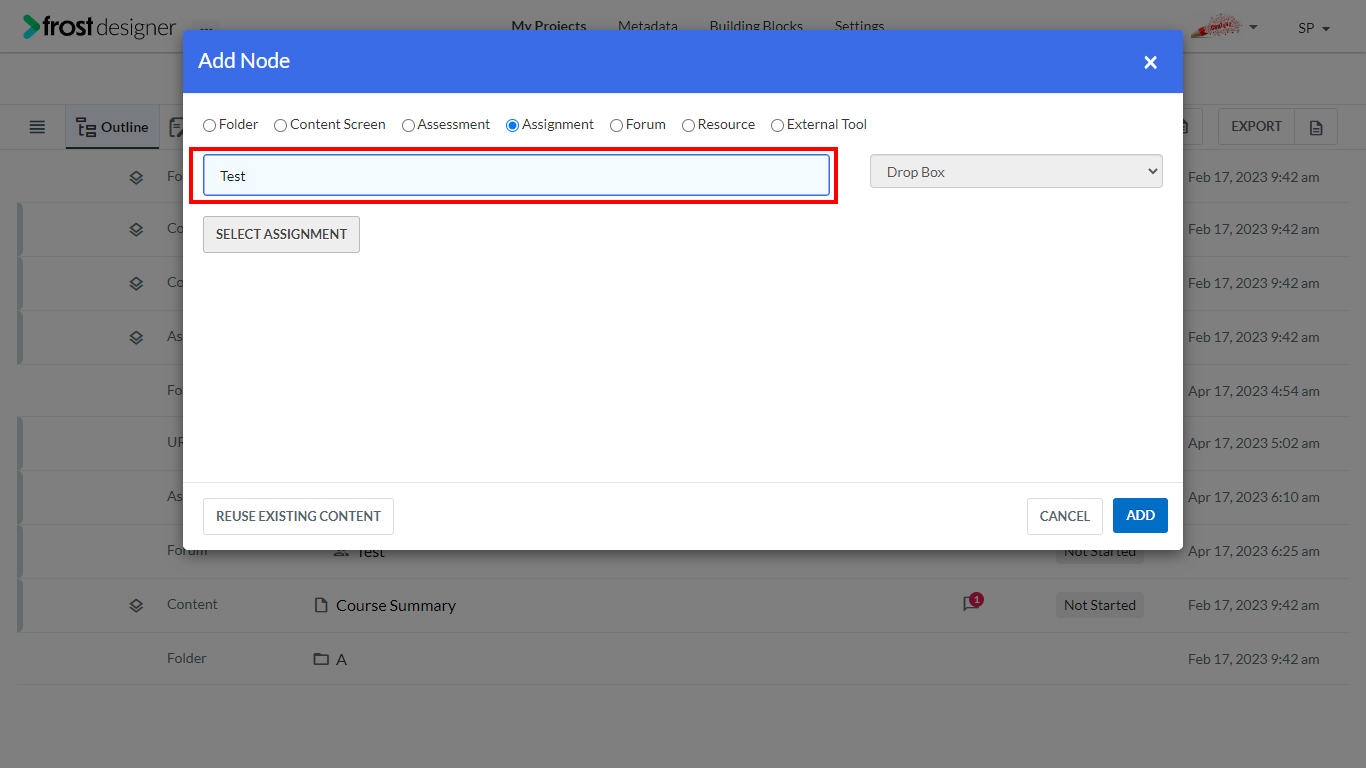This screenshot has height=768, width=1366.
Task: Click the Select Assignment button
Action: (281, 234)
